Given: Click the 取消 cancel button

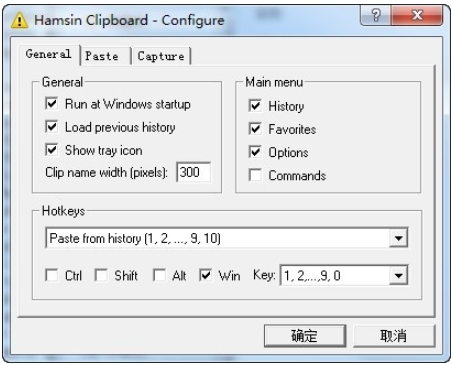Looking at the screenshot, I should 394,336.
